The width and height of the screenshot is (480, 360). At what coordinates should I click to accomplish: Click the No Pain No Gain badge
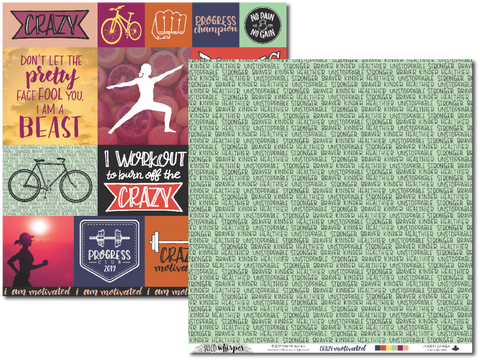pos(263,25)
